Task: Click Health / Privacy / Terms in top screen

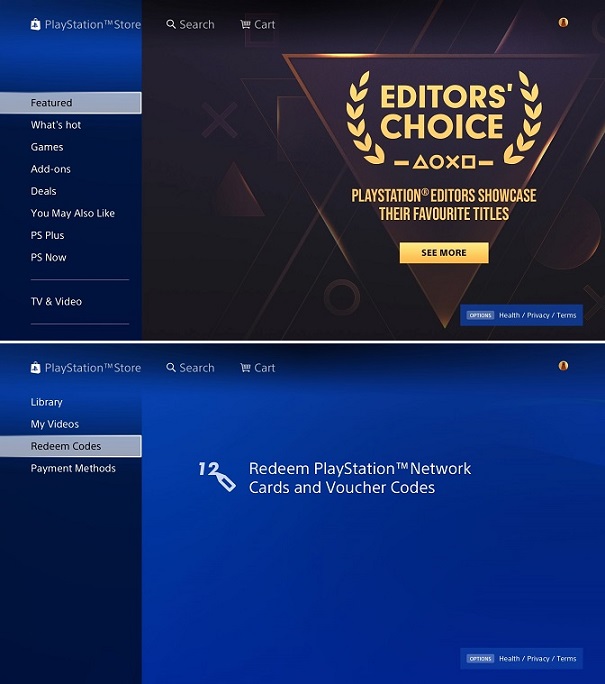Action: (537, 315)
